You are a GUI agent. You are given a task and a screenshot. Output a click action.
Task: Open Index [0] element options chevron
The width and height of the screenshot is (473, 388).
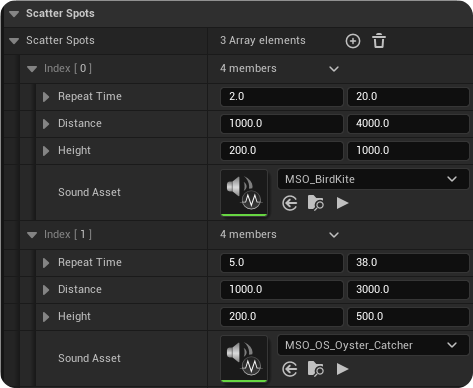coord(334,69)
